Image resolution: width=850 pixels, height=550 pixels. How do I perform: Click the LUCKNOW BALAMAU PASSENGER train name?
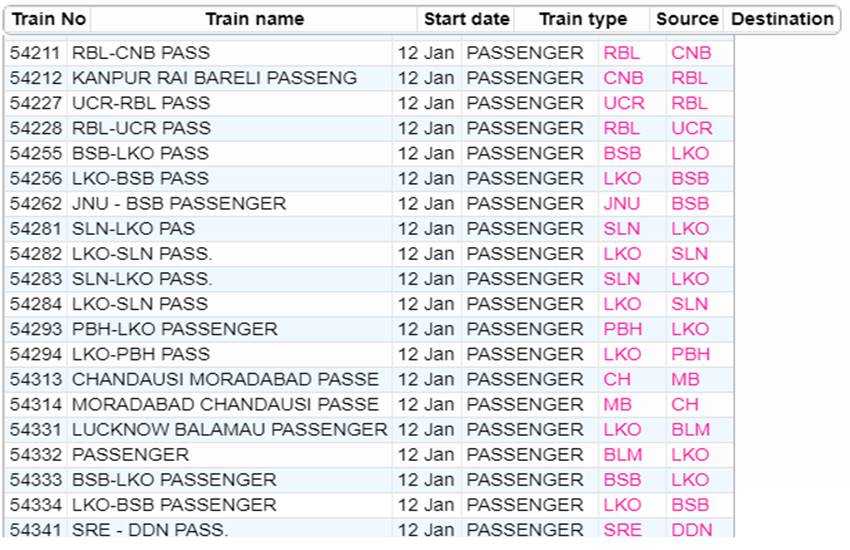coord(229,430)
